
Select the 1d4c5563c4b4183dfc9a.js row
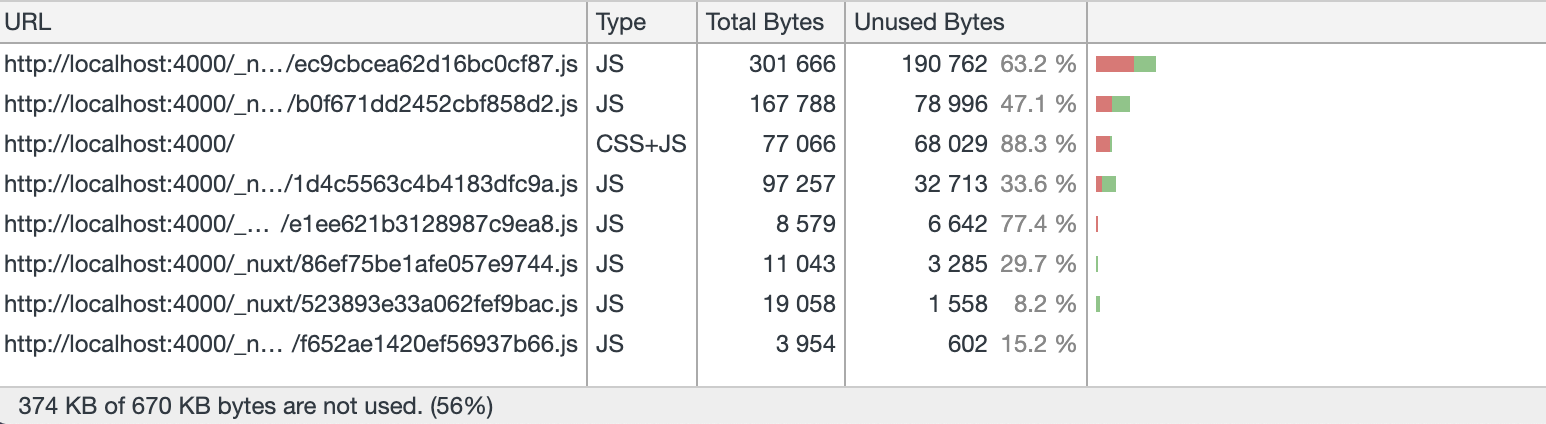[291, 184]
